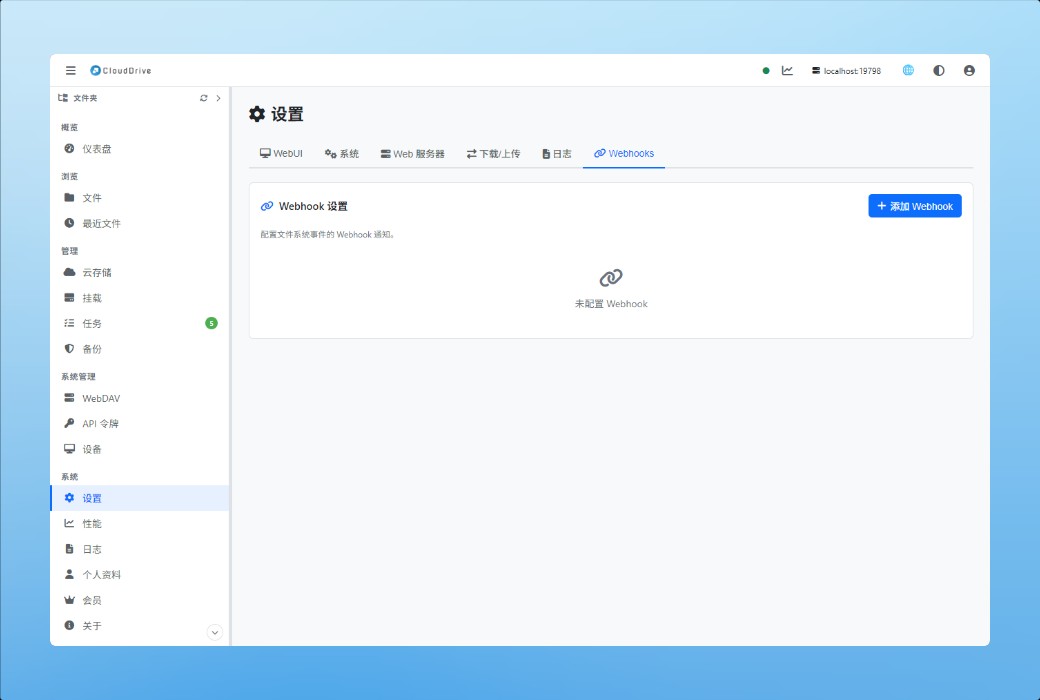Click the green tasks badge showing 5
The image size is (1040, 700).
(x=211, y=323)
